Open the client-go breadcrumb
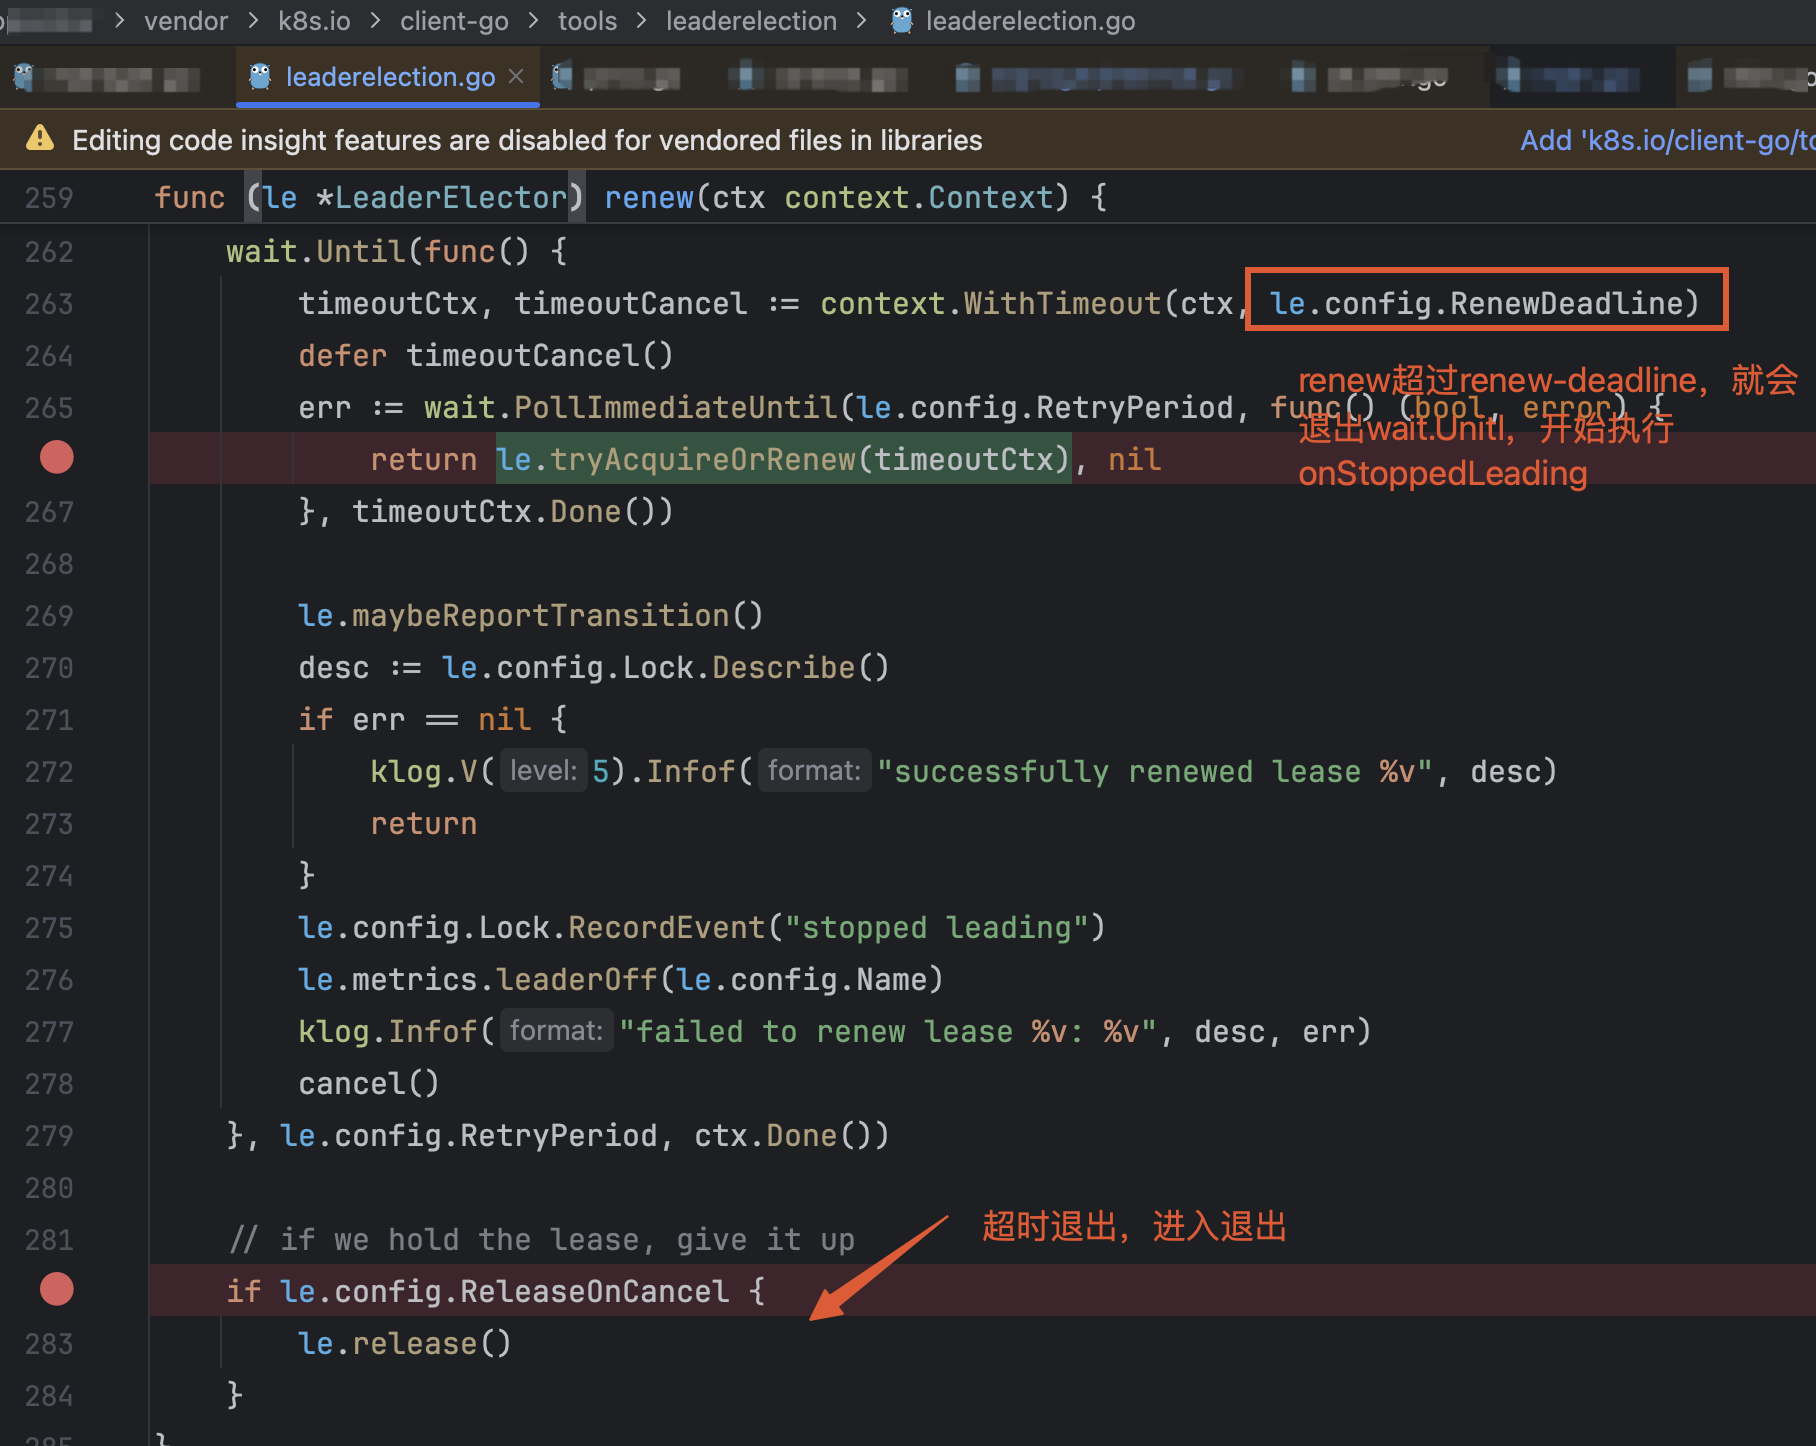 tap(454, 21)
